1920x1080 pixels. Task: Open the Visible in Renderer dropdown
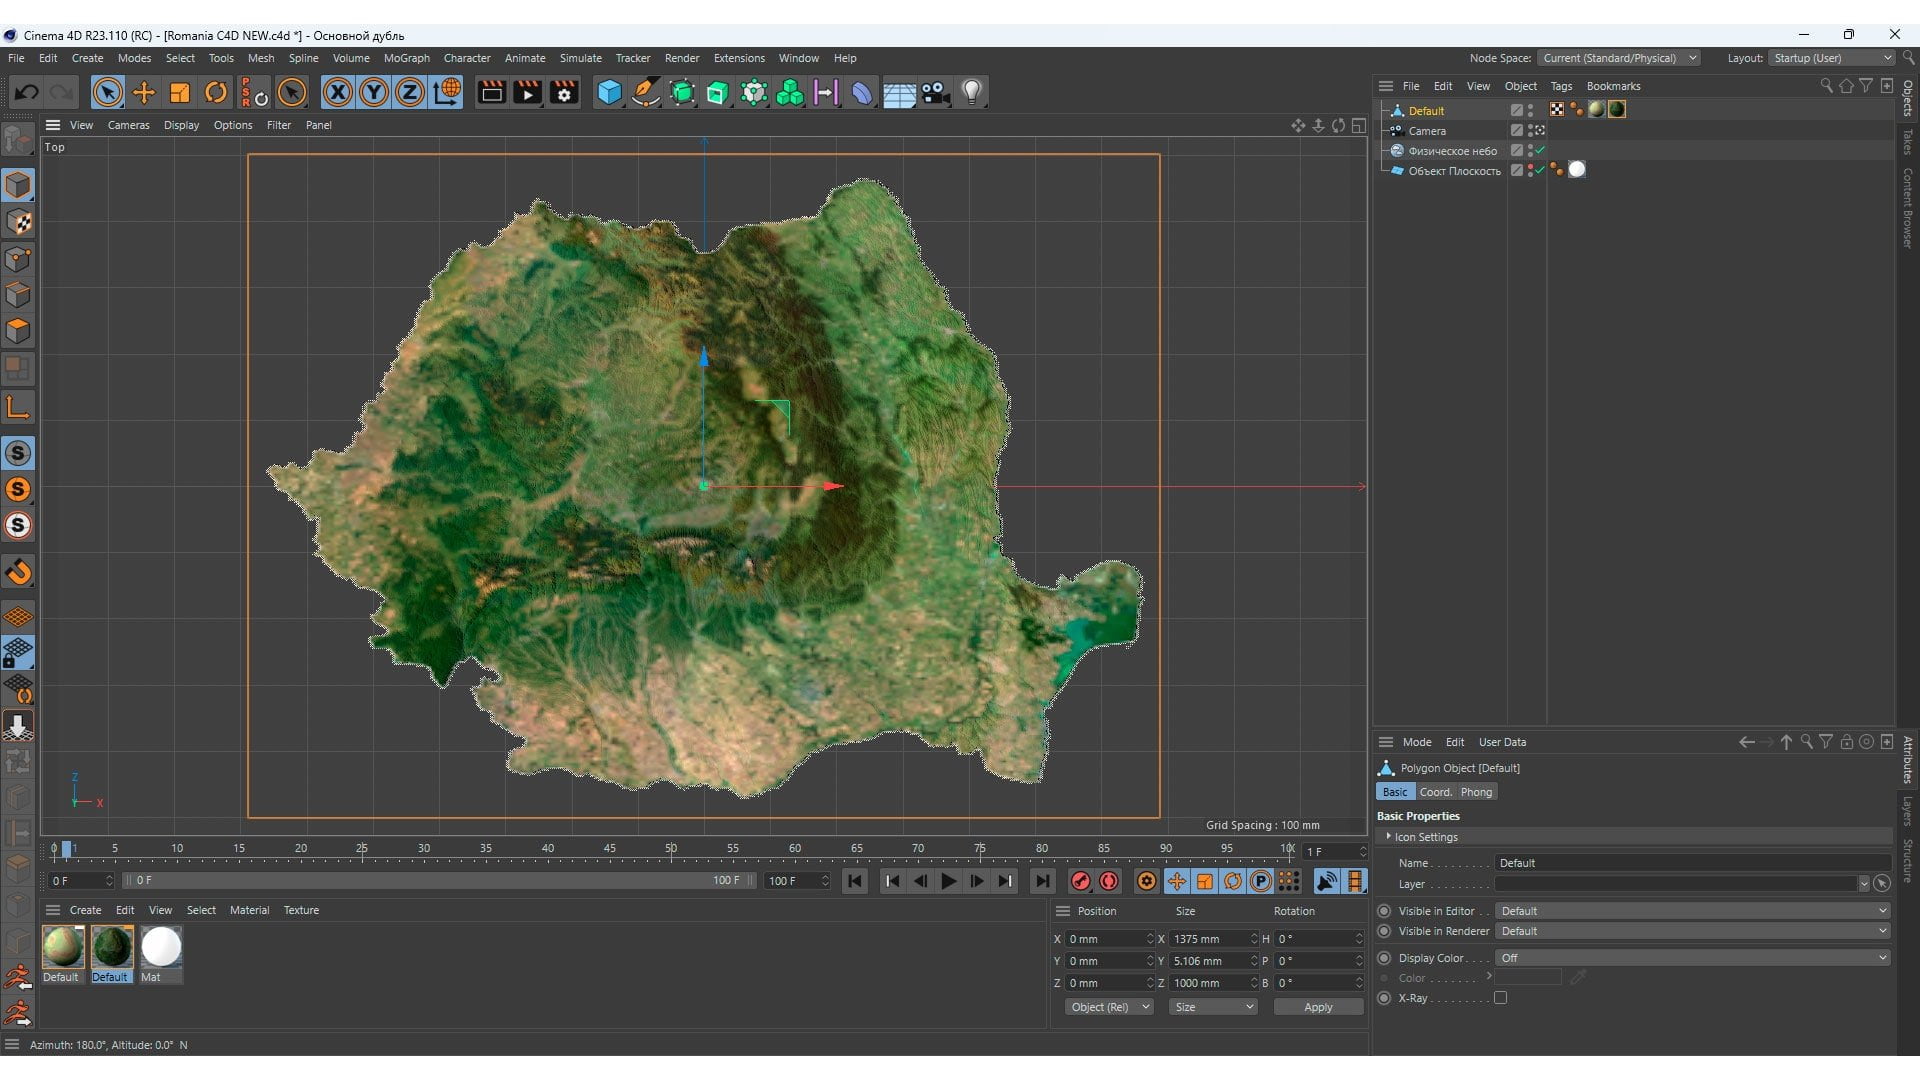coord(1693,931)
